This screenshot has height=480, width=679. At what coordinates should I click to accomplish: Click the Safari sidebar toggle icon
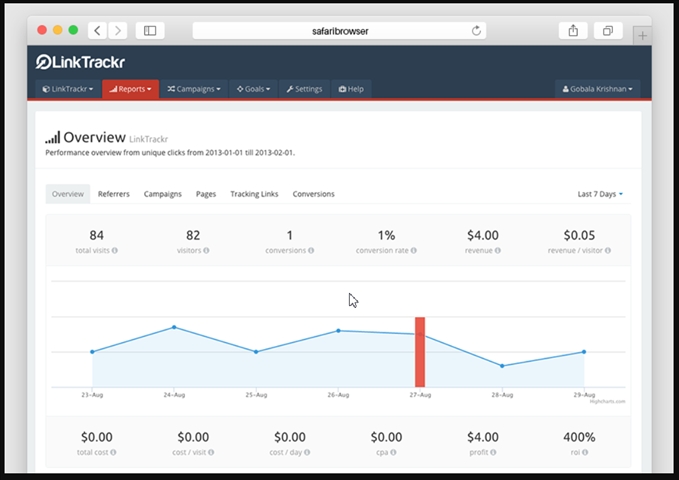pyautogui.click(x=150, y=31)
